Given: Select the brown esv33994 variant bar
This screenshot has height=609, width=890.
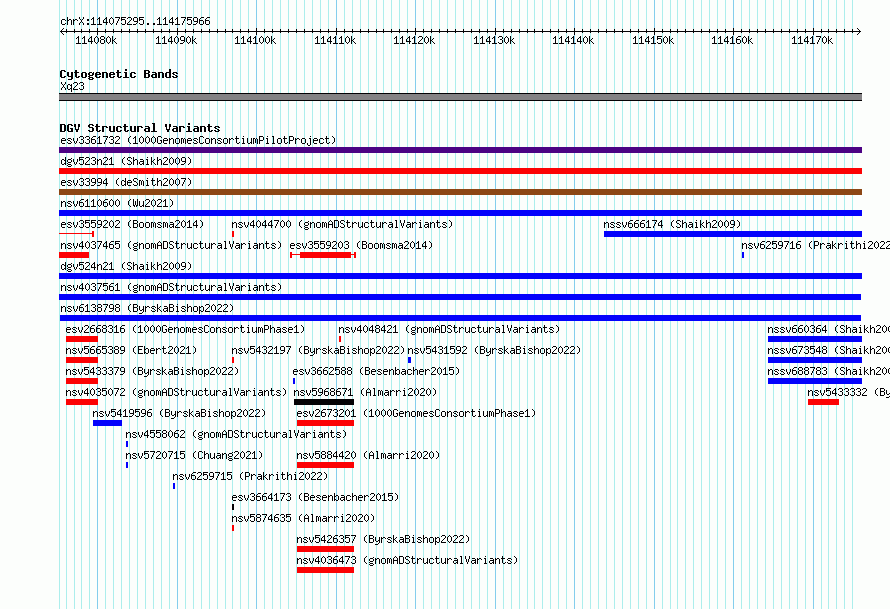Looking at the screenshot, I should pyautogui.click(x=460, y=192).
